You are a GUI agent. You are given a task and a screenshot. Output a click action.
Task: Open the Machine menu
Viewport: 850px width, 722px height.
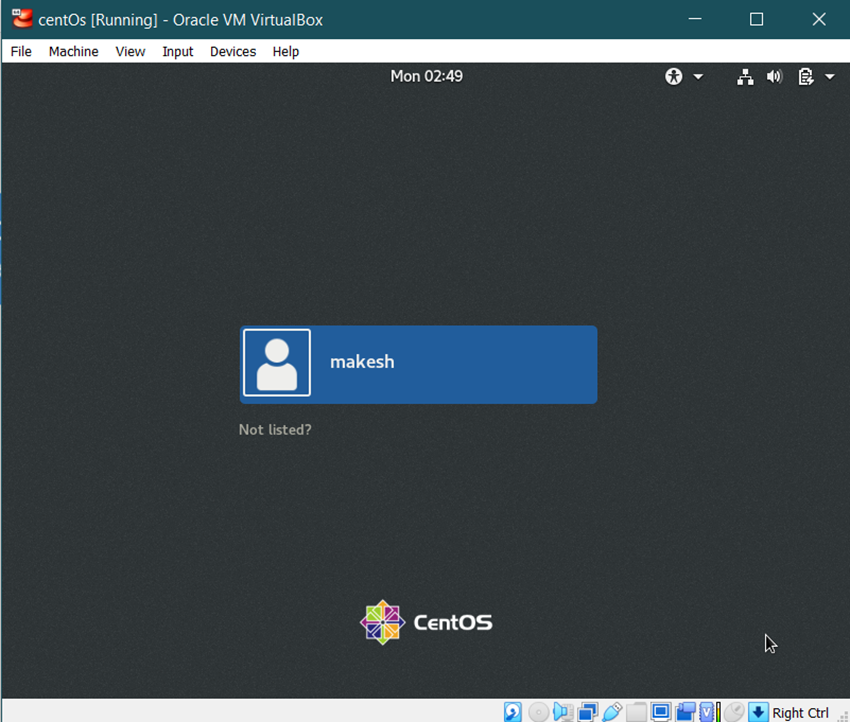[x=74, y=51]
